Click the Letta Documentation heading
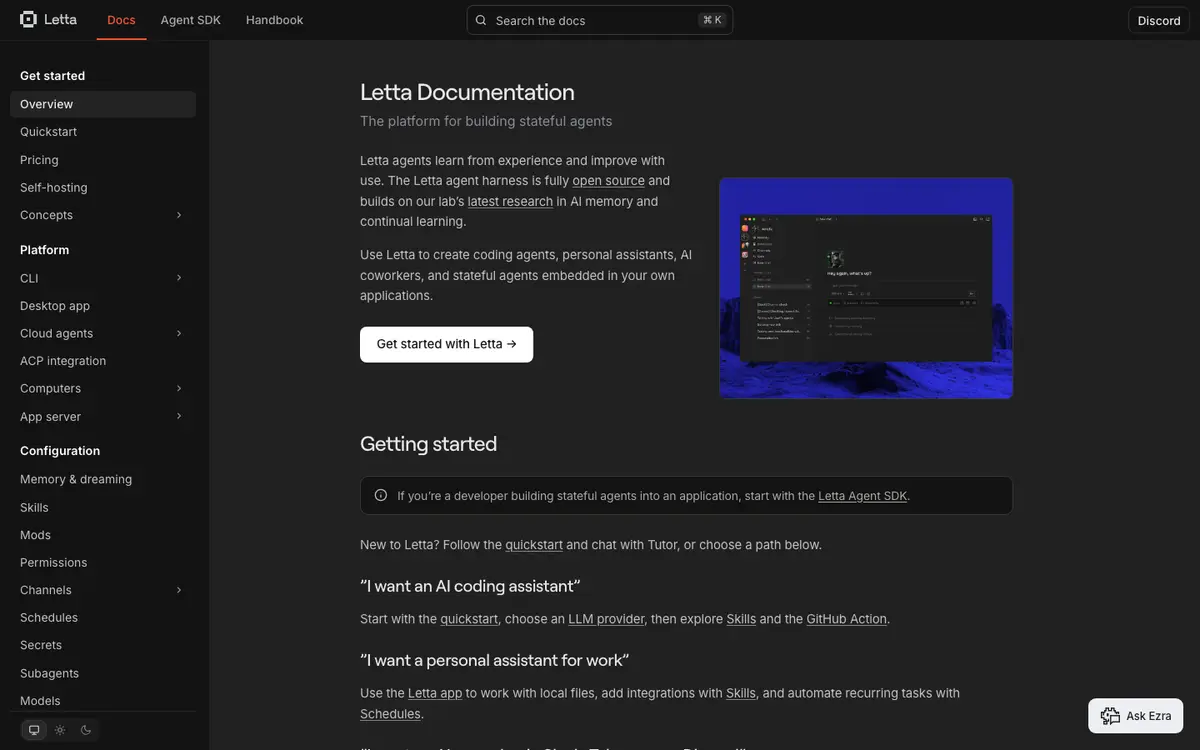The height and width of the screenshot is (750, 1200). [x=467, y=92]
